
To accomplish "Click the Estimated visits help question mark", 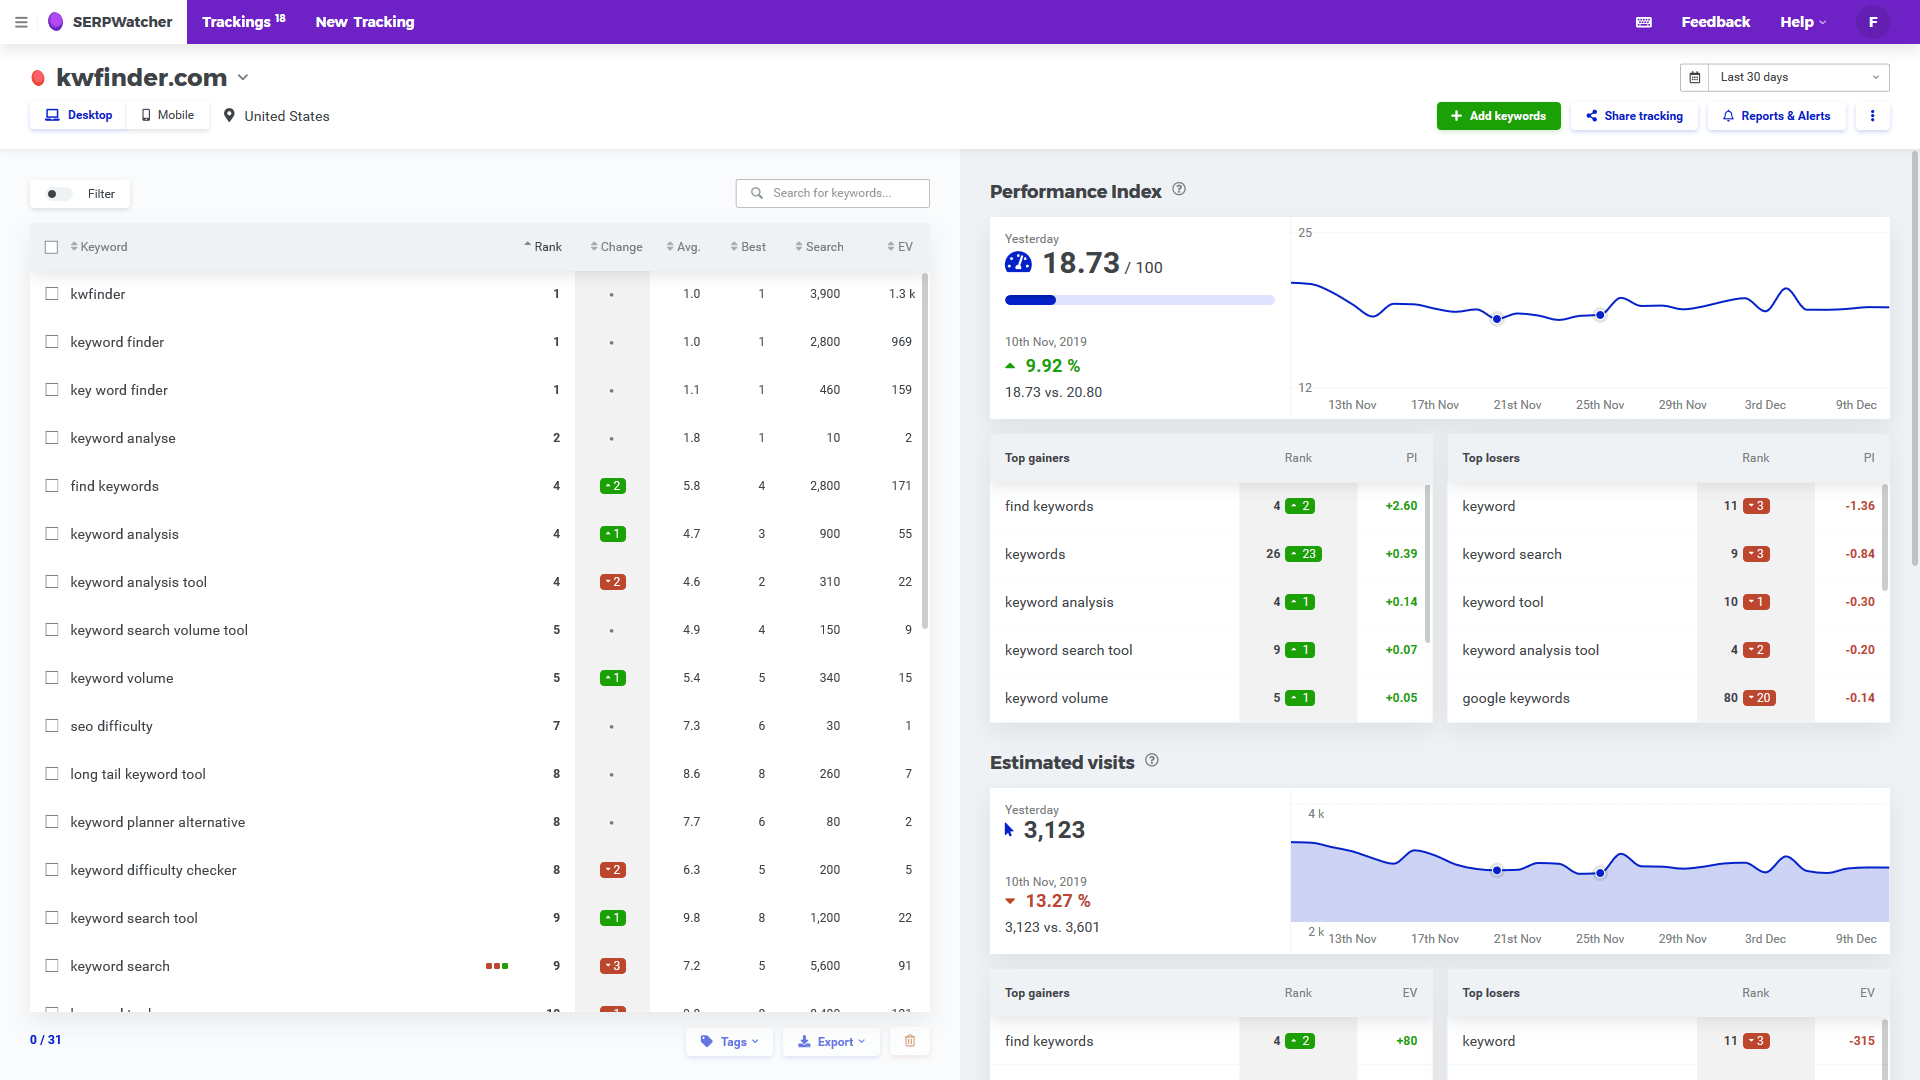I will click(x=1151, y=760).
